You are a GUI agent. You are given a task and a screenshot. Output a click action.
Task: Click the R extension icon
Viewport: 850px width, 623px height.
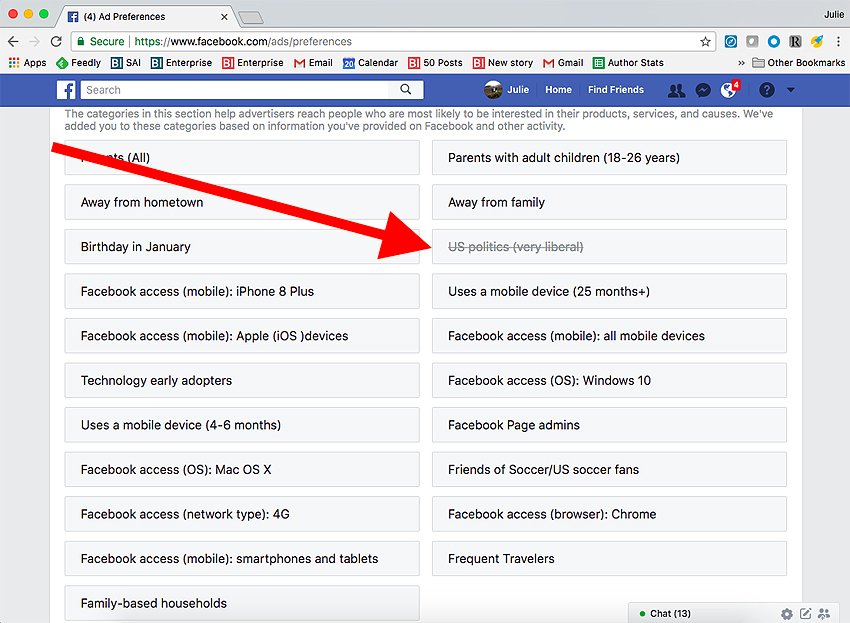click(795, 42)
